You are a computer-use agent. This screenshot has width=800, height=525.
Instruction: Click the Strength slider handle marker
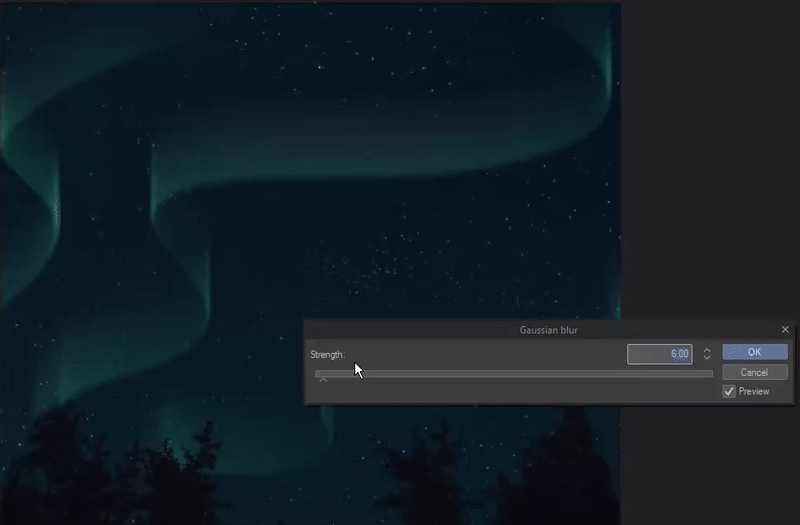(x=323, y=380)
